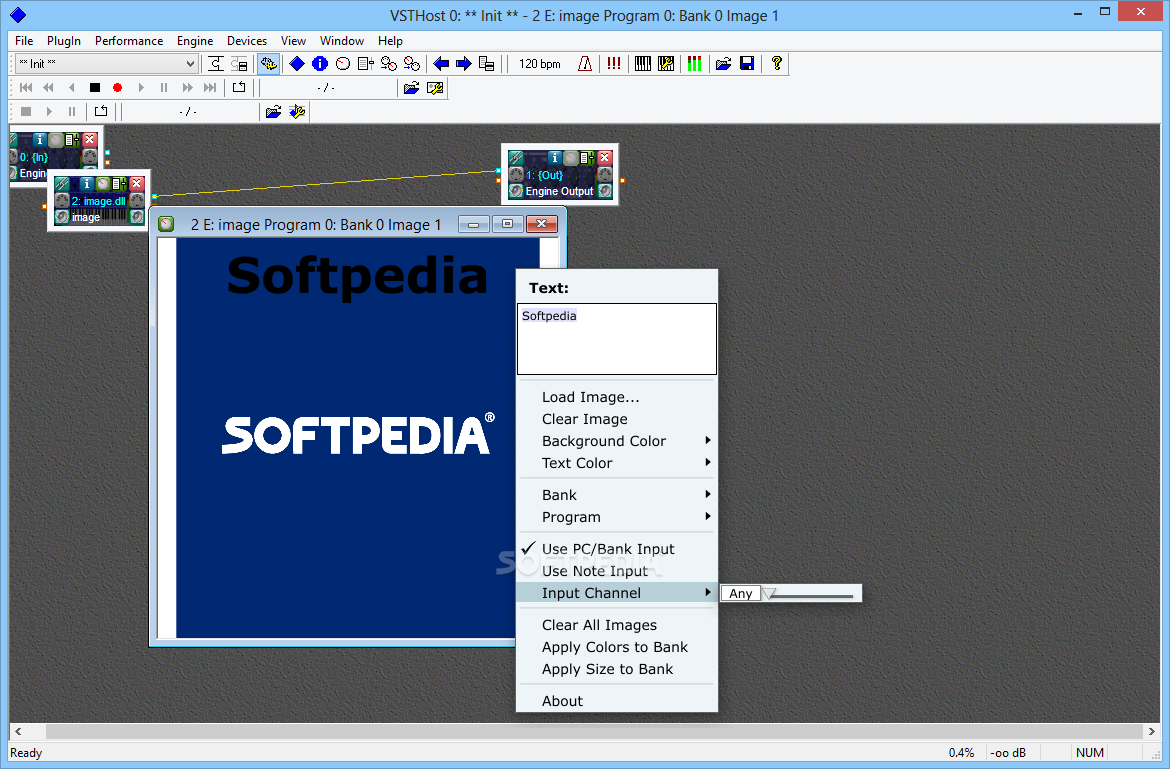Image resolution: width=1170 pixels, height=769 pixels.
Task: Open file in wave player bottom toolbar row
Action: [273, 112]
